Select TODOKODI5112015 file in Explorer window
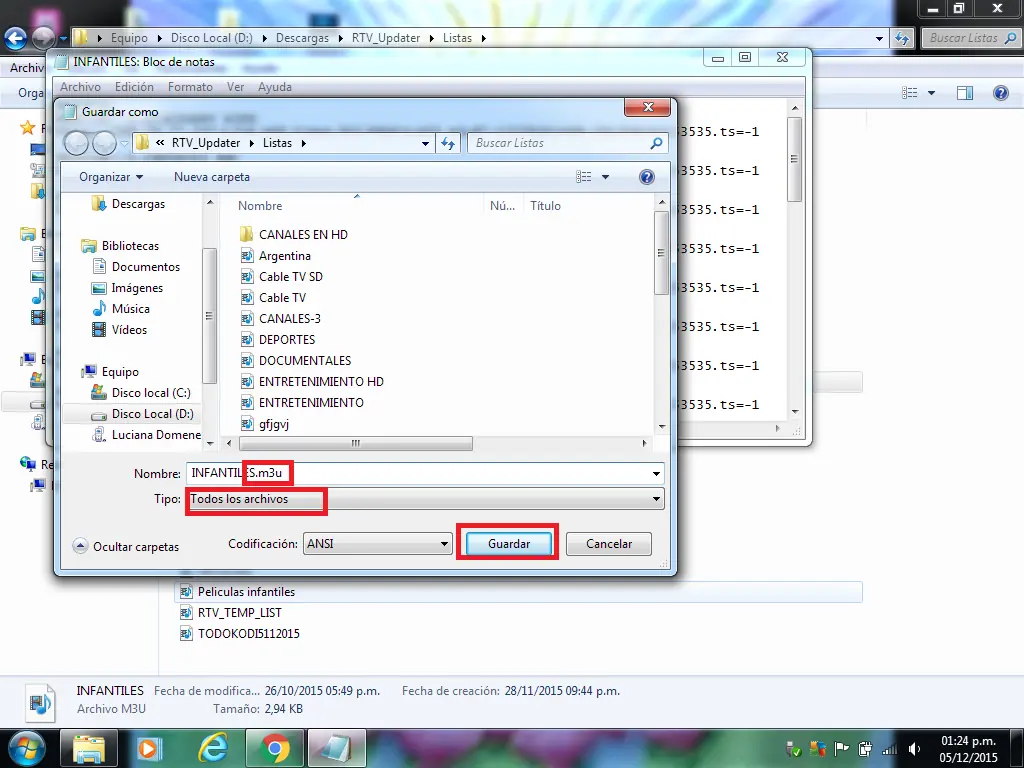The height and width of the screenshot is (768, 1024). 249,633
